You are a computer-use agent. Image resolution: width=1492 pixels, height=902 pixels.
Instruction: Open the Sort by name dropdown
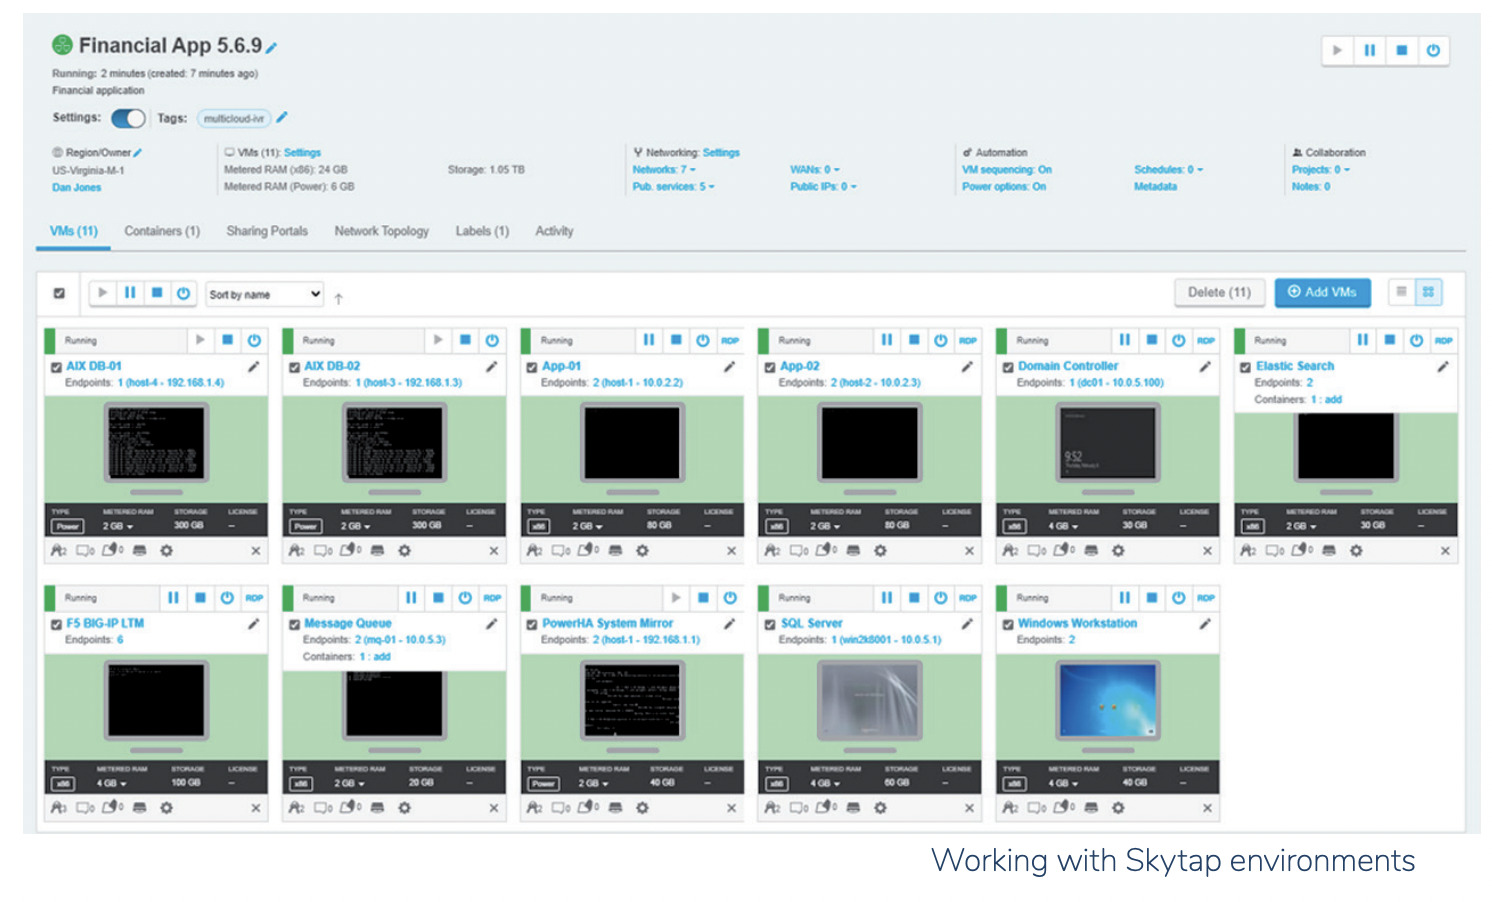click(x=265, y=294)
